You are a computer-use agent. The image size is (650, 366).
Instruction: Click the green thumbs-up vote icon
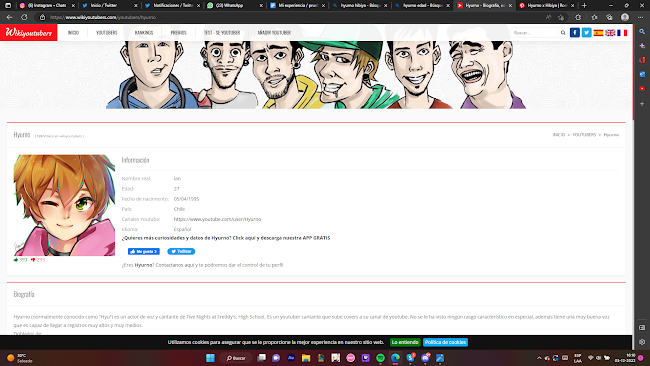coord(16,260)
